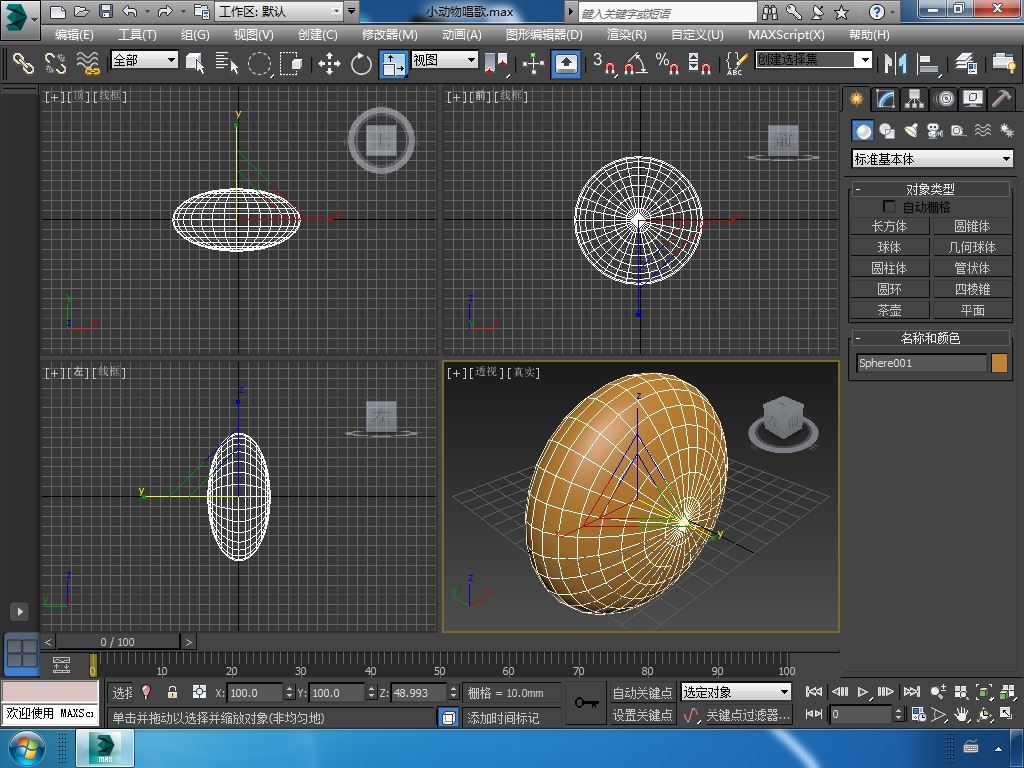Open the Modify panel tab

pyautogui.click(x=885, y=99)
